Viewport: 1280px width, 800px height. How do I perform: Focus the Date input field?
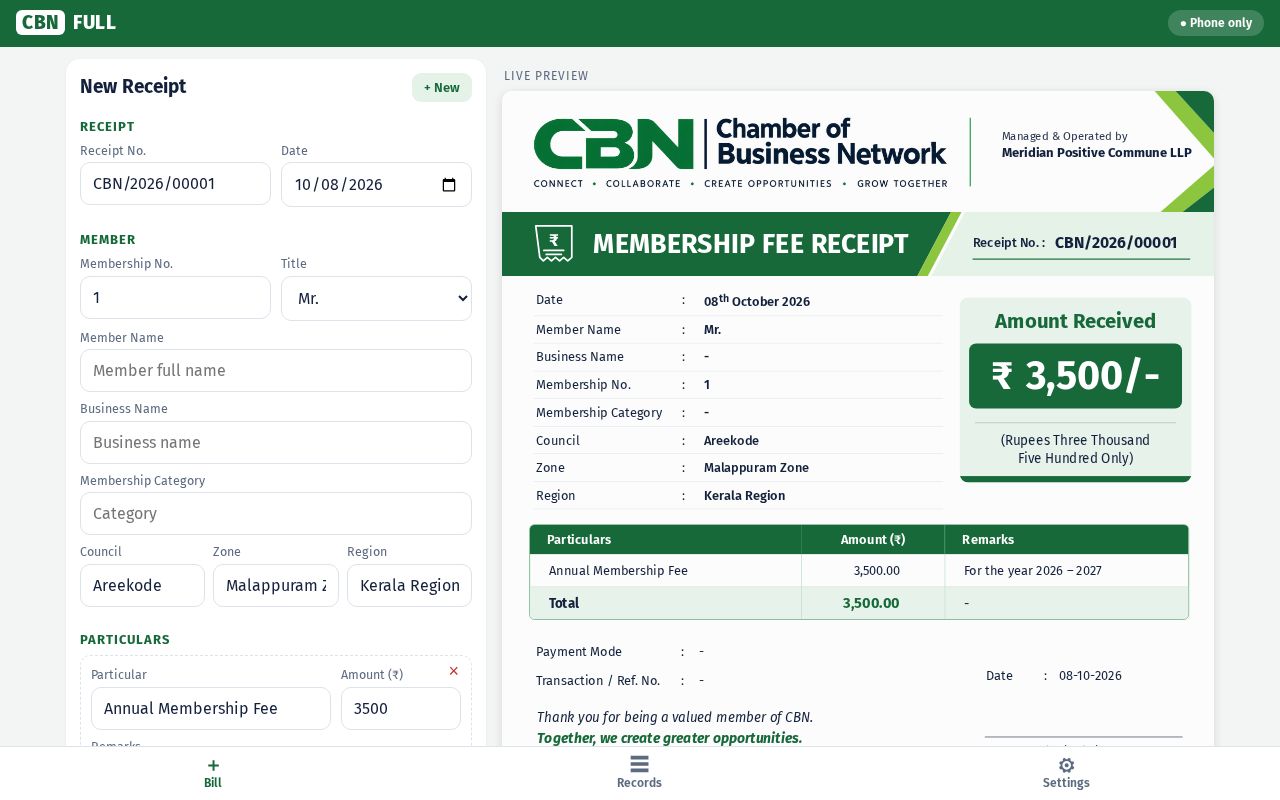[376, 185]
